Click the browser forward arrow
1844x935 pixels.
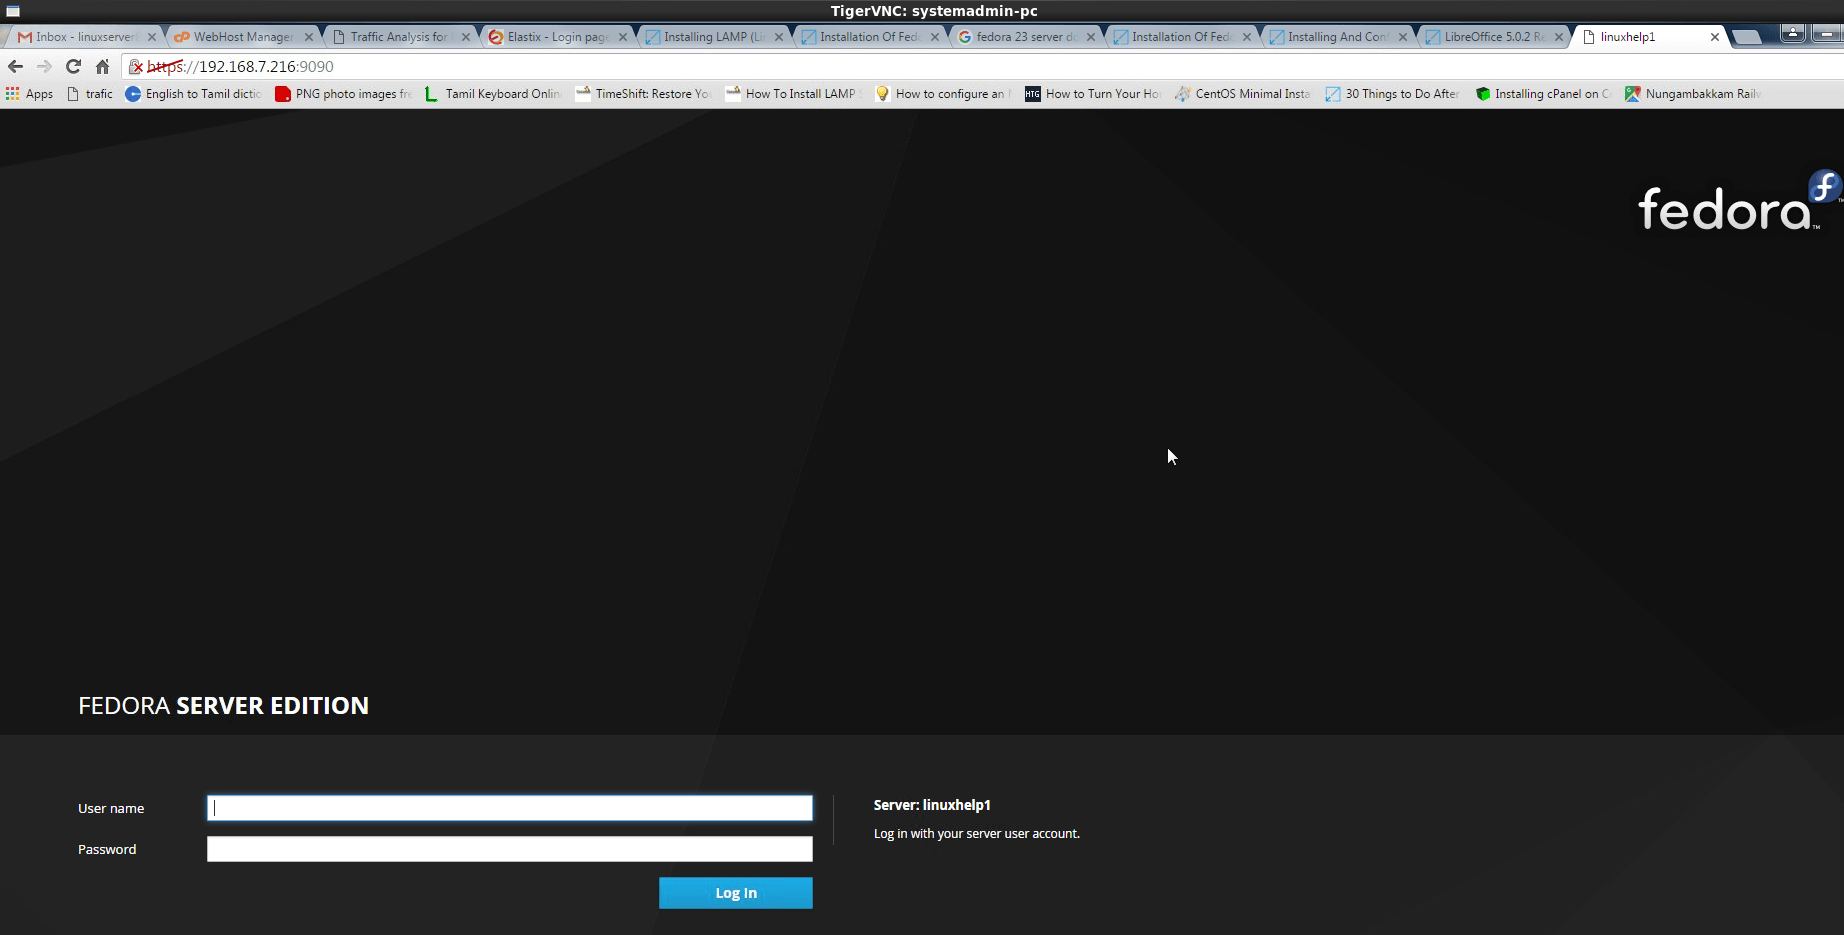tap(44, 66)
